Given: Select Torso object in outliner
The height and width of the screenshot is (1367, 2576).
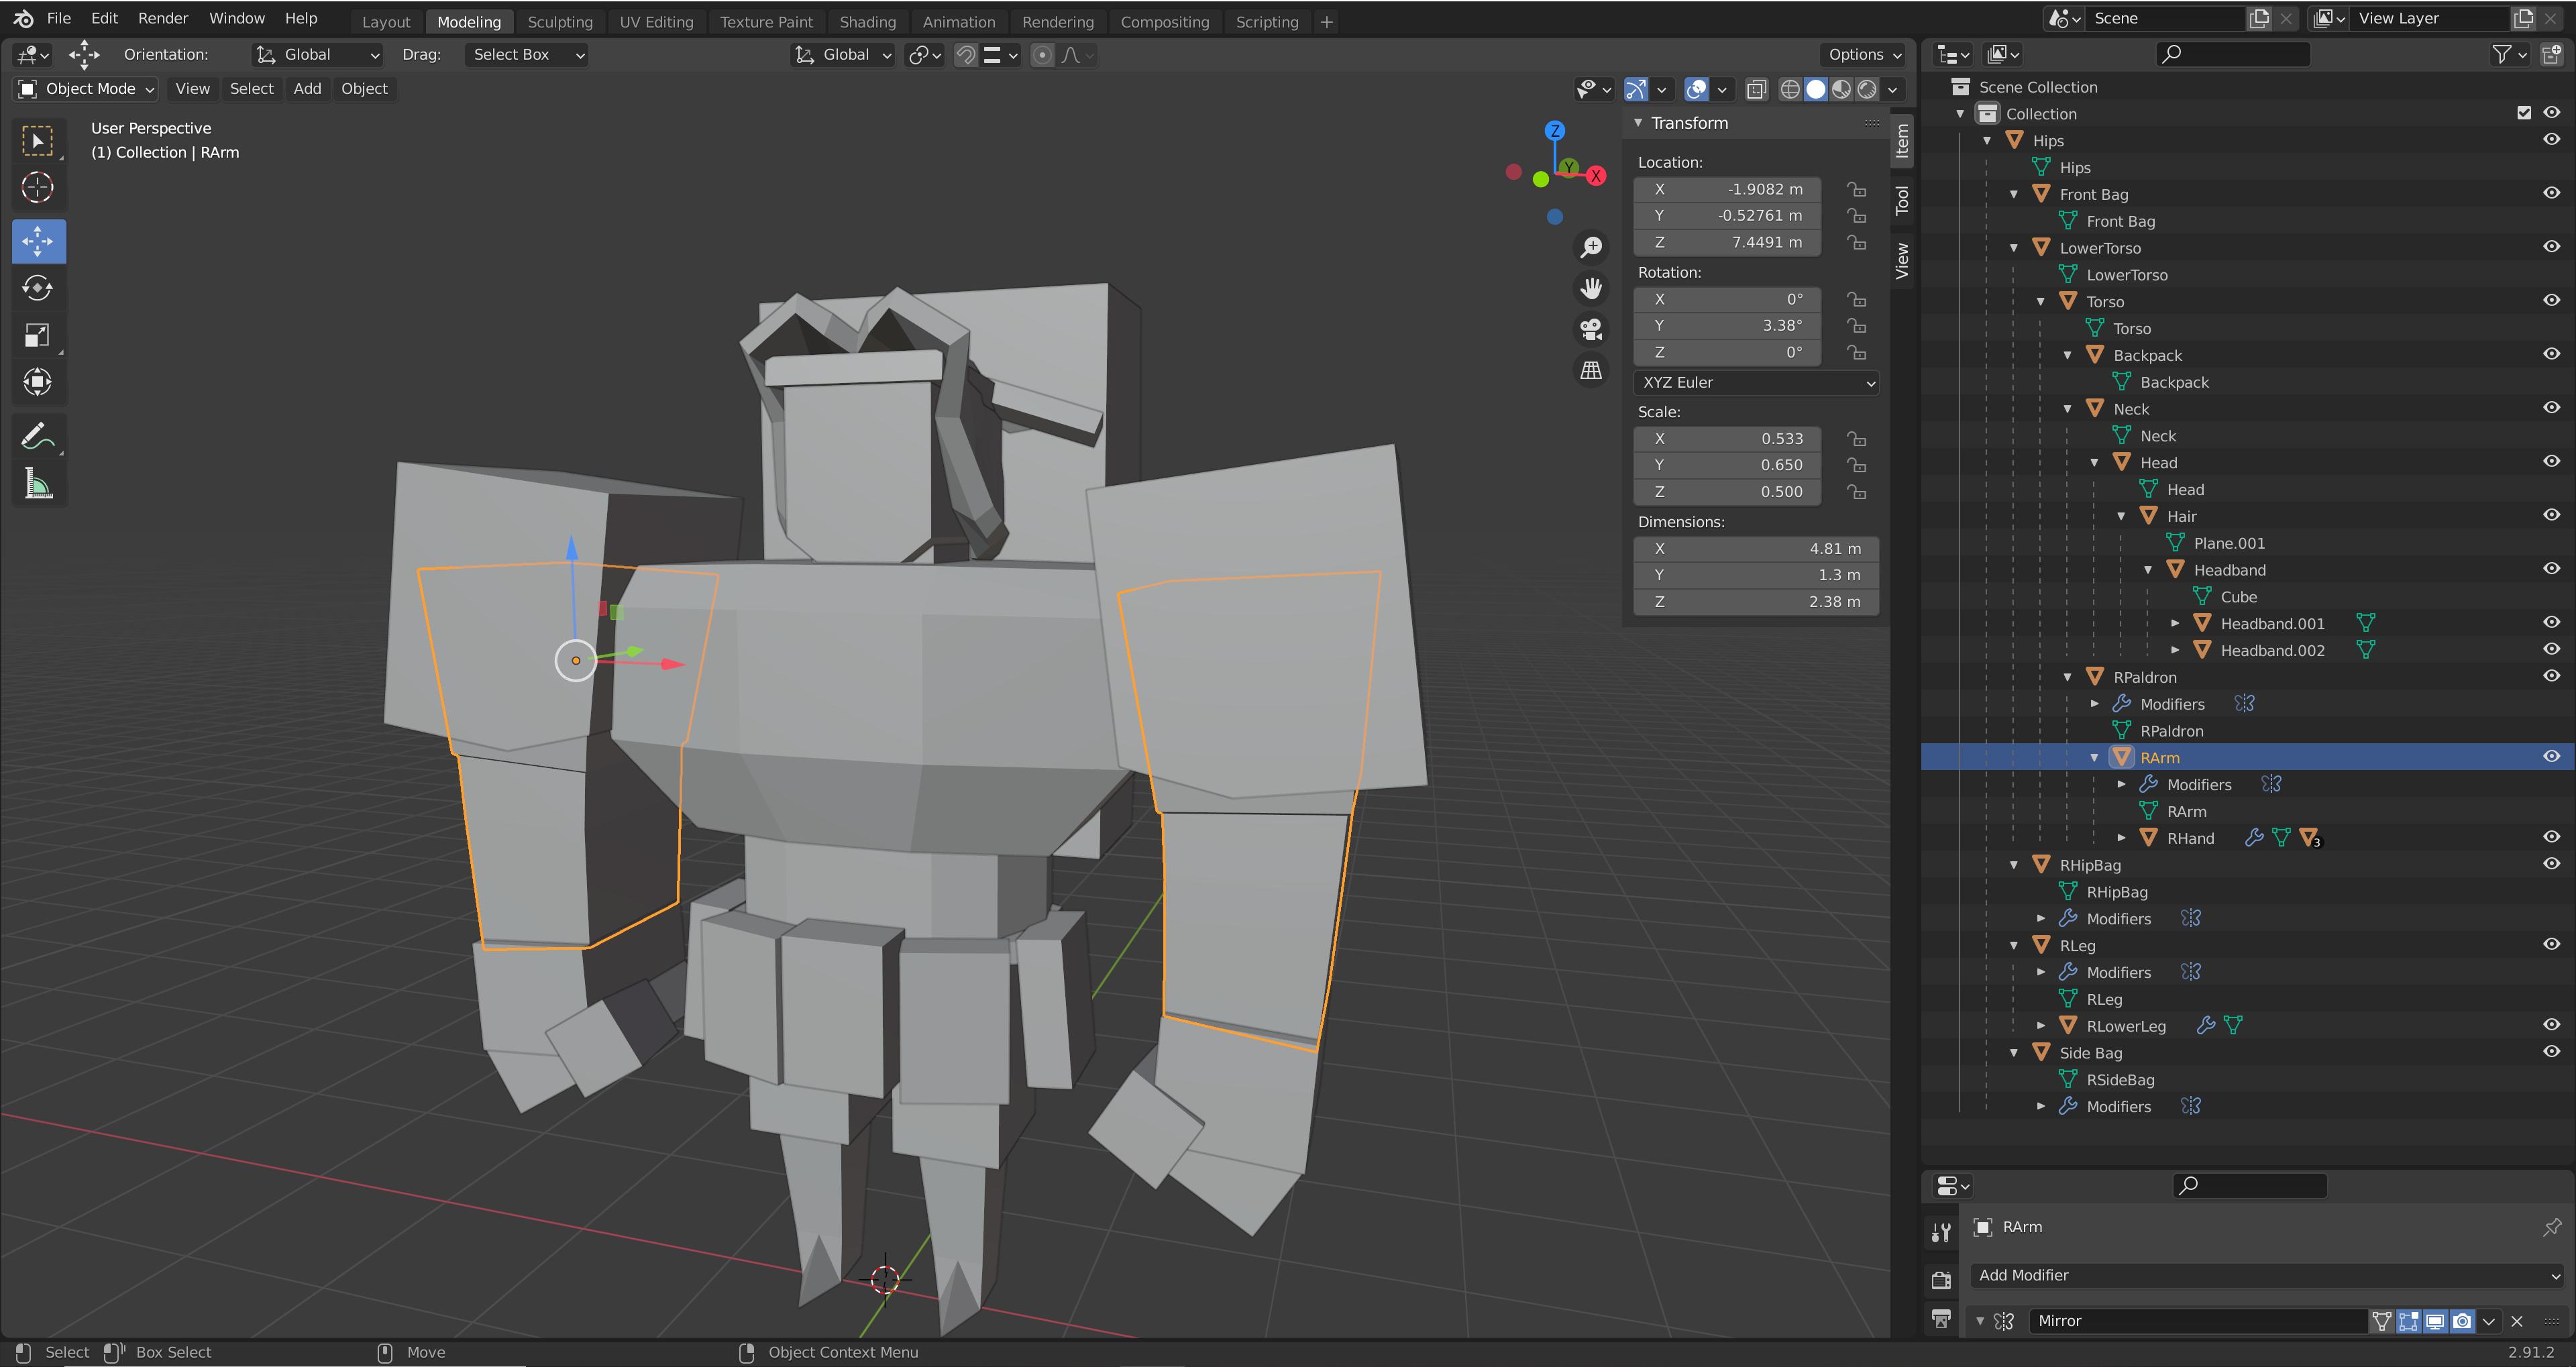Looking at the screenshot, I should (x=2105, y=301).
